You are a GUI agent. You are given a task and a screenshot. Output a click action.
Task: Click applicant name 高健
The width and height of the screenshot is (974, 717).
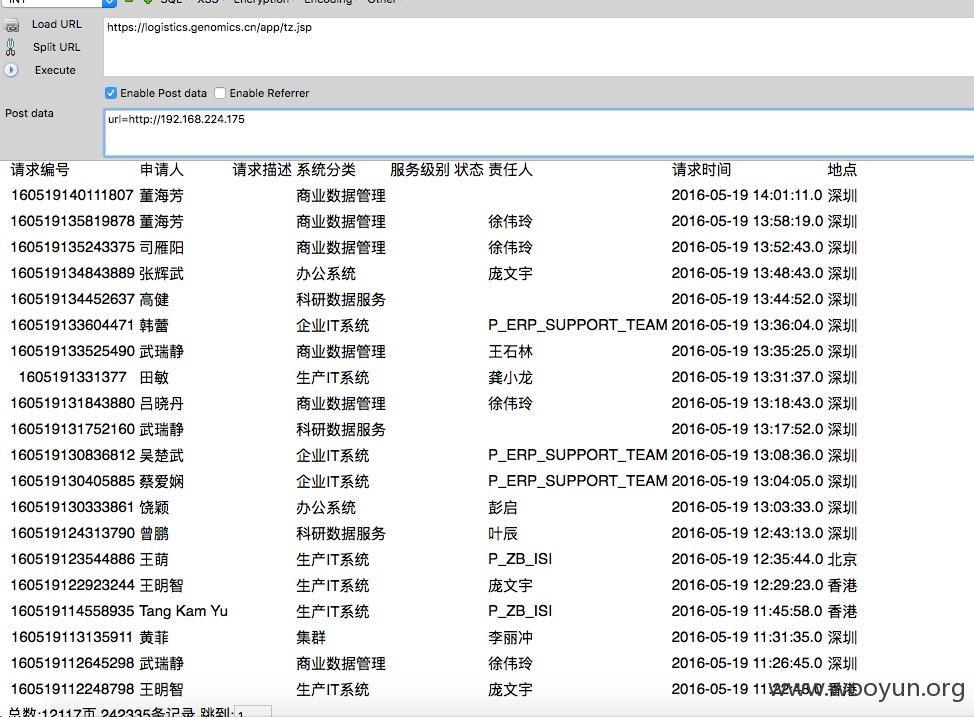(154, 299)
